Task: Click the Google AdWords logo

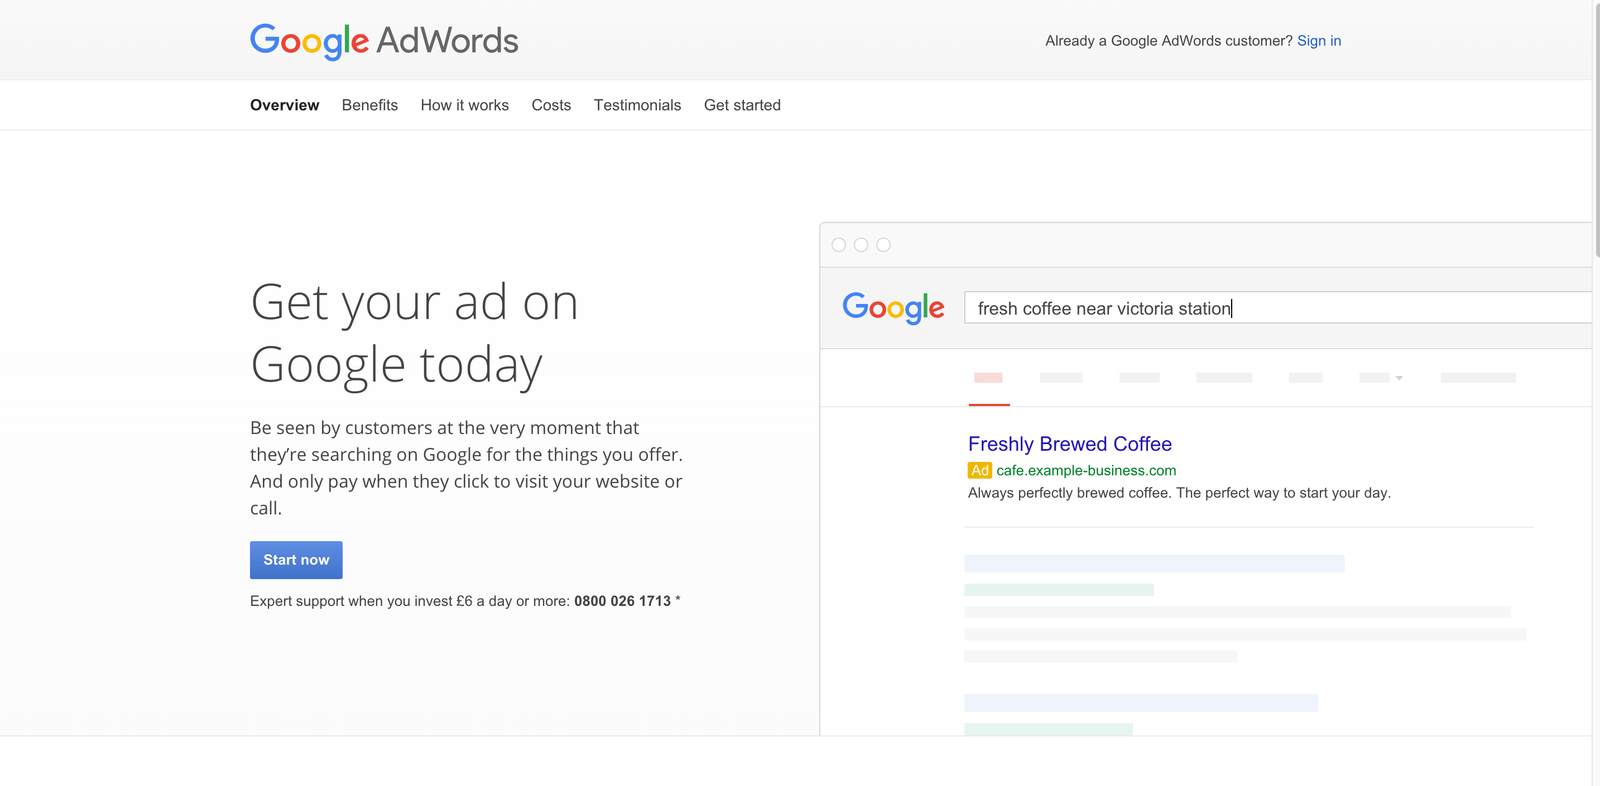Action: coord(384,41)
